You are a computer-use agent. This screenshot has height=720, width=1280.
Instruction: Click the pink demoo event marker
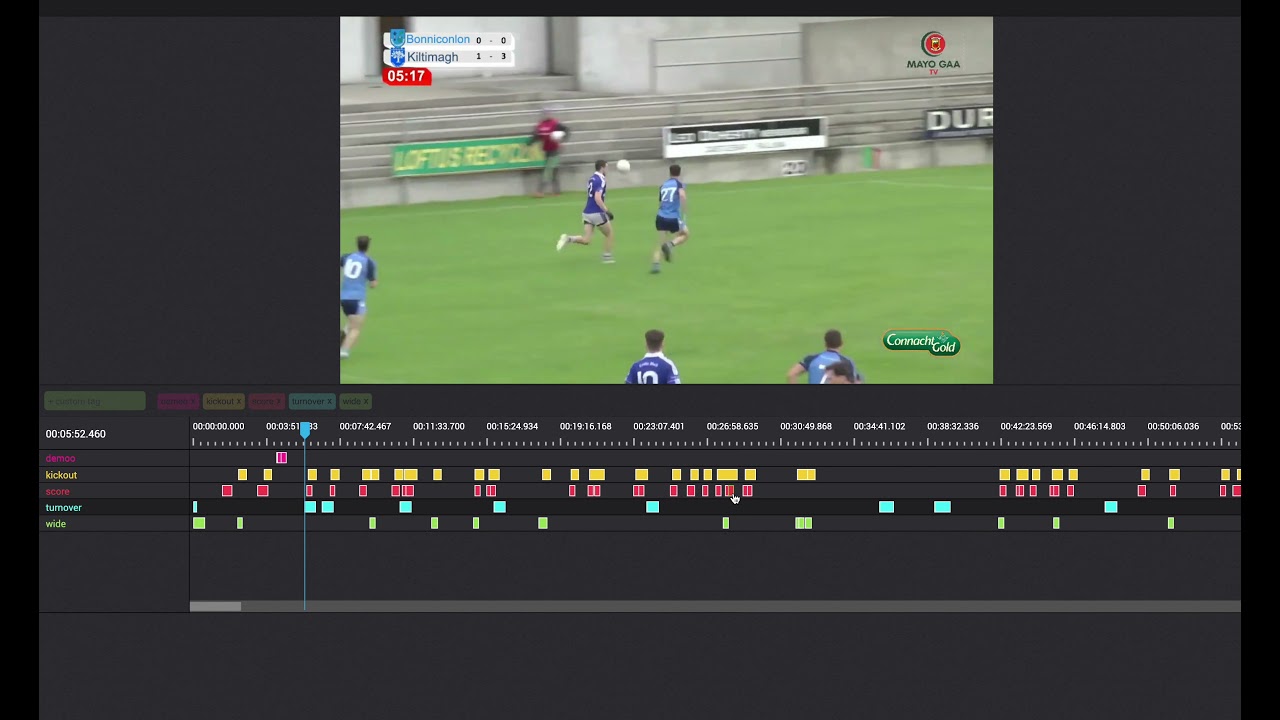281,458
